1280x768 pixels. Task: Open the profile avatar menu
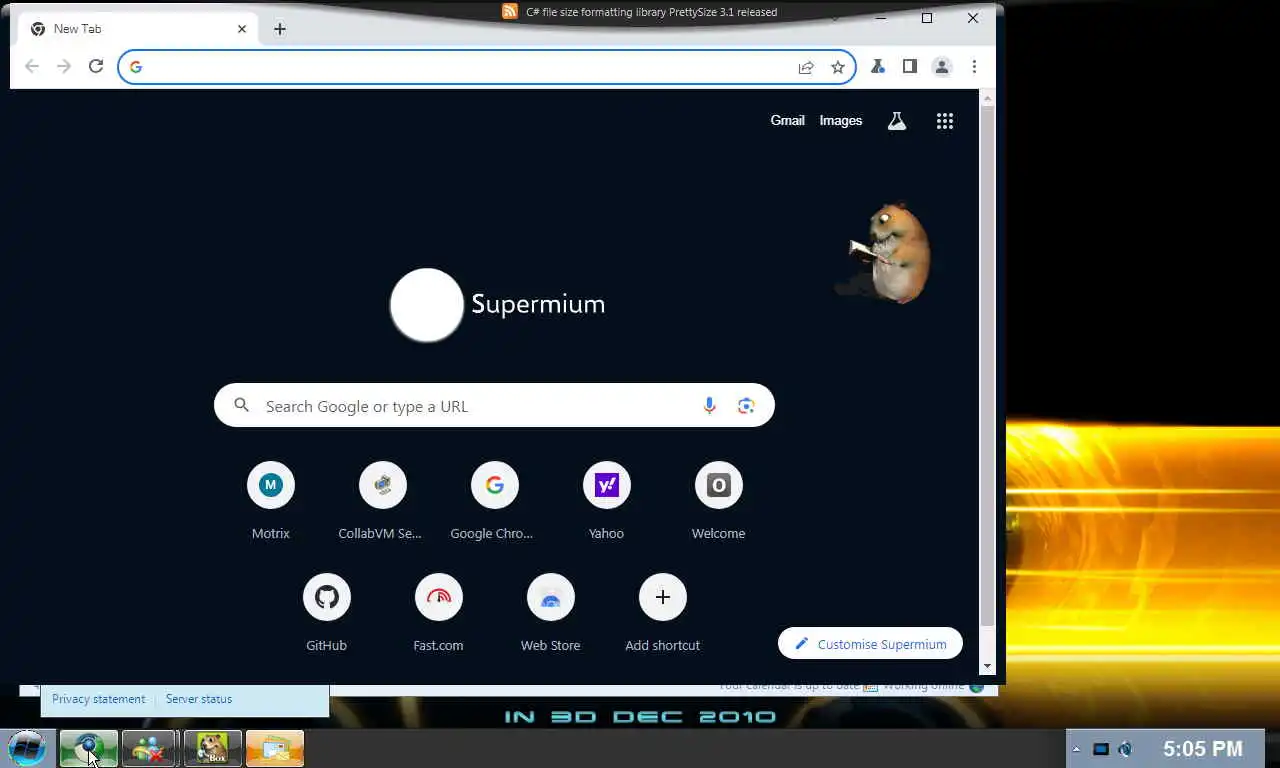942,67
